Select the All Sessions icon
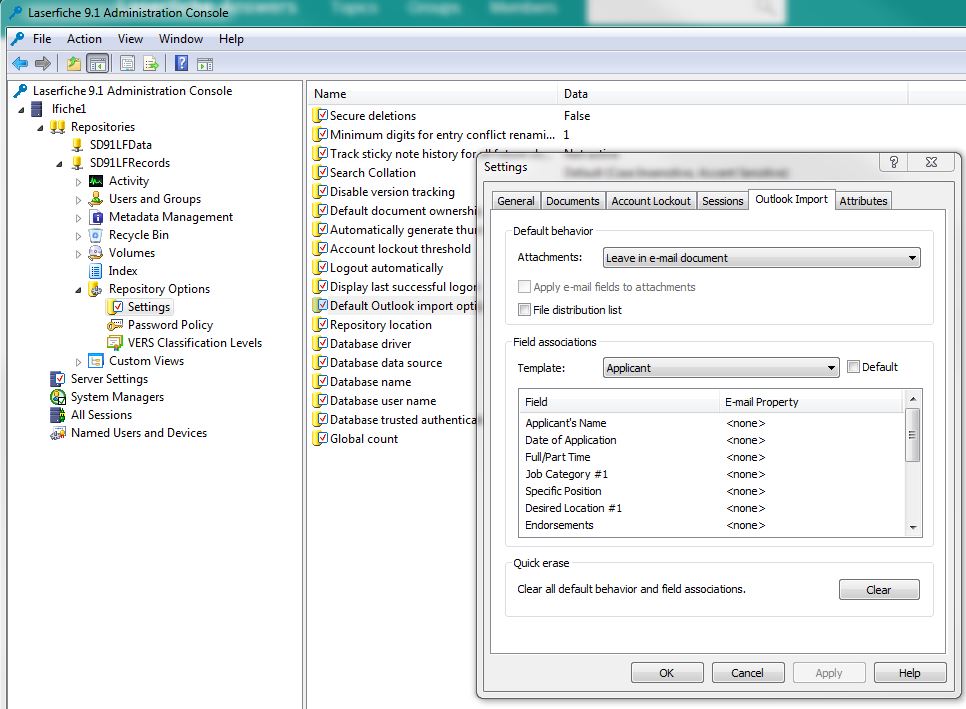The image size is (966, 709). [x=57, y=415]
